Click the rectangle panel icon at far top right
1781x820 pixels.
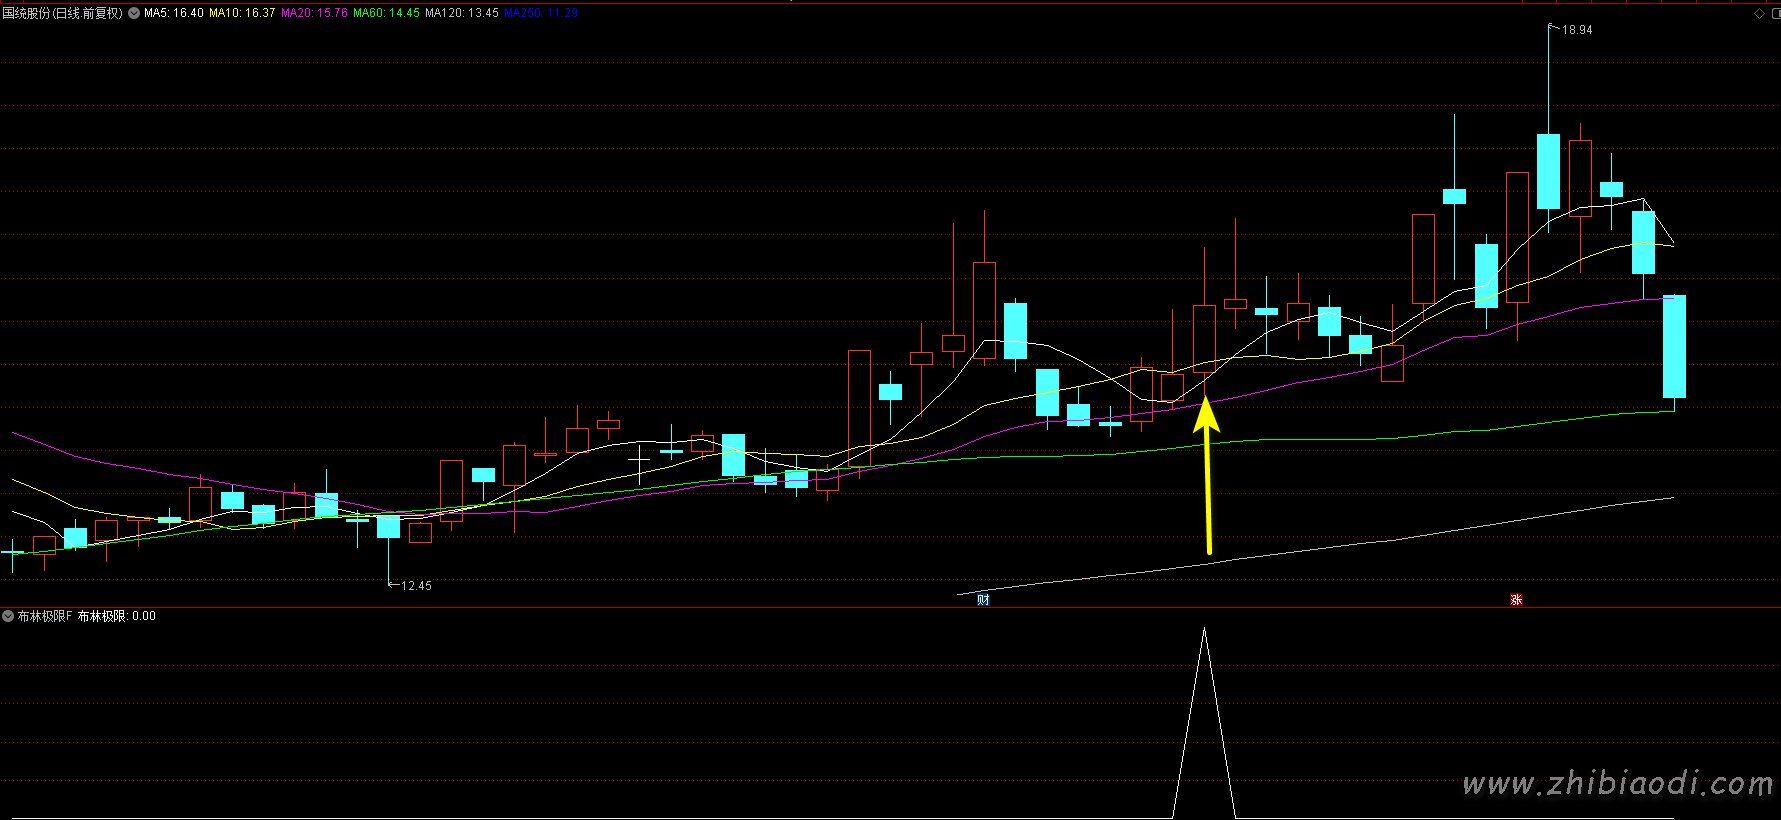[1776, 13]
